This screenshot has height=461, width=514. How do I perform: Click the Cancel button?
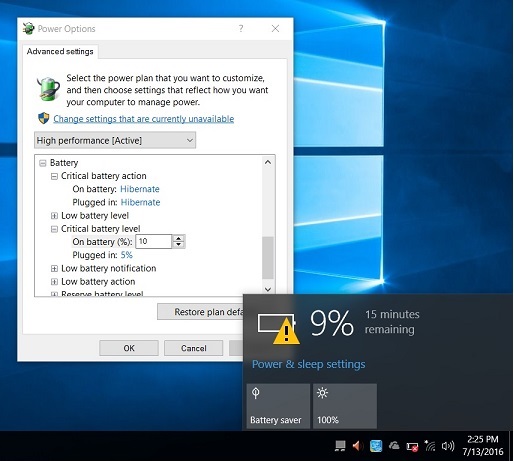[x=194, y=348]
